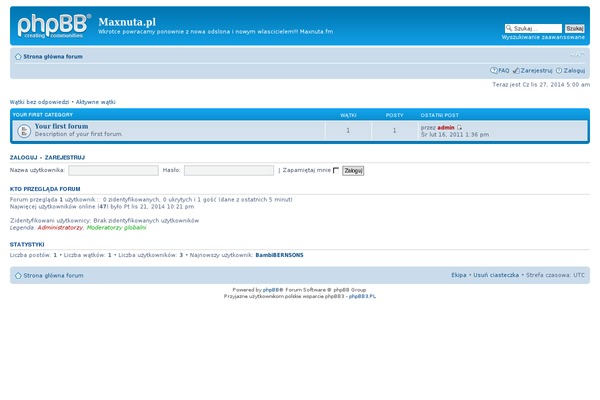This screenshot has width=600, height=400.
Task: Click the phpBB logo
Action: pos(54,26)
